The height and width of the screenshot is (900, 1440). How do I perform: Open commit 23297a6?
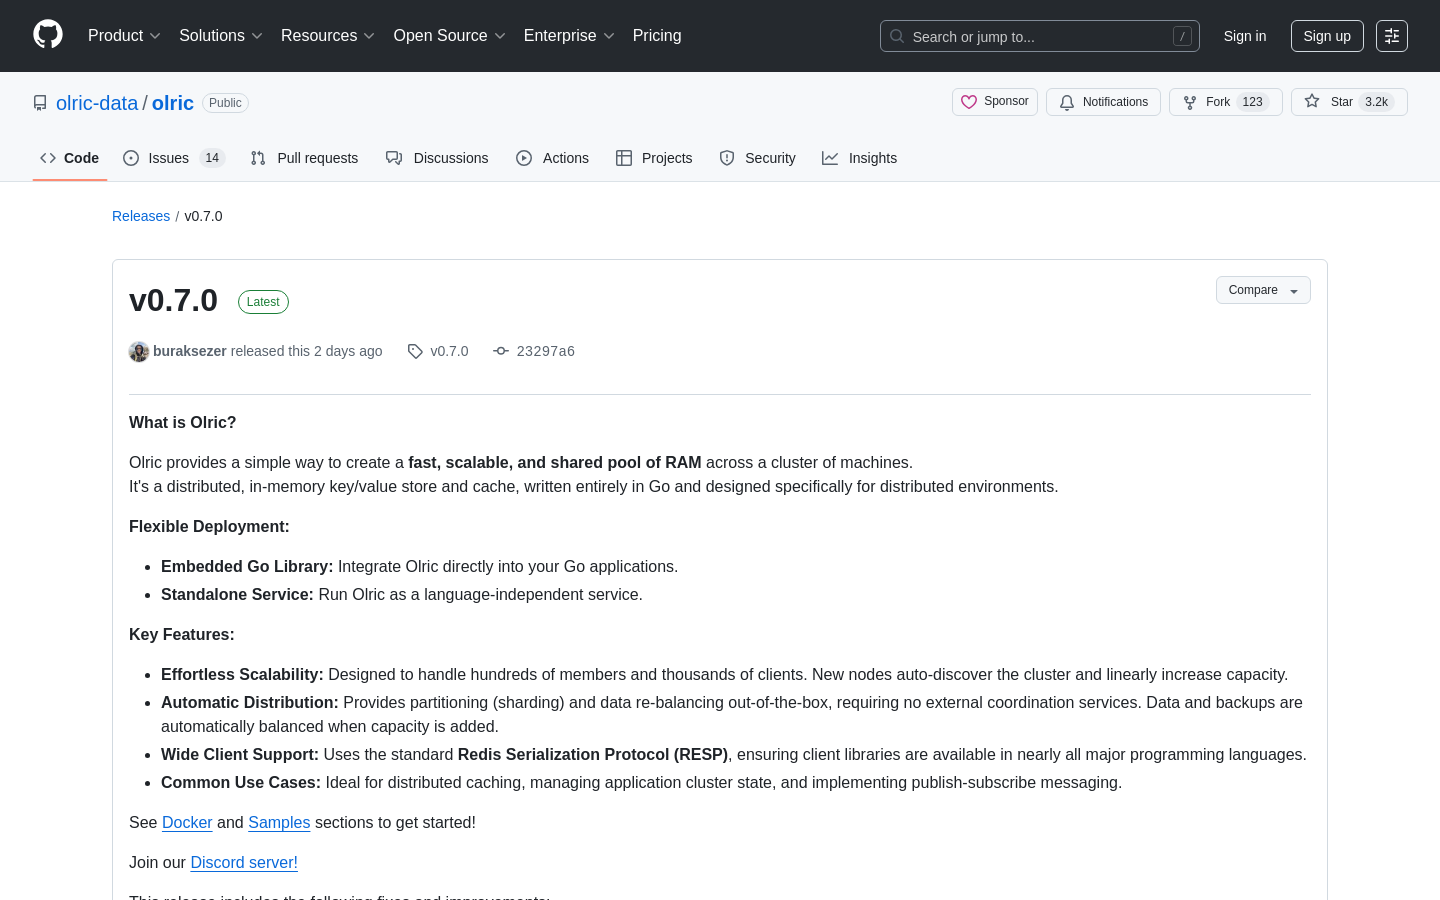pos(545,351)
